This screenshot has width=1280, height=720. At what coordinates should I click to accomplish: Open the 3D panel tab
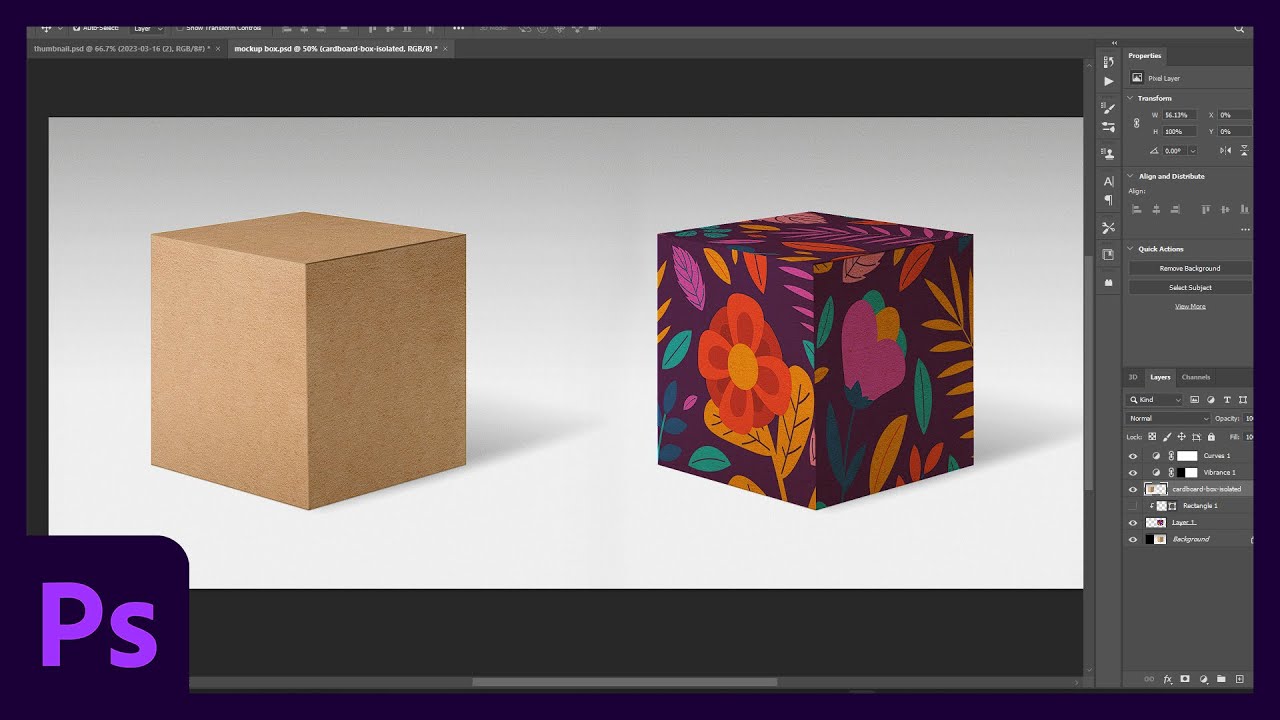[1133, 377]
